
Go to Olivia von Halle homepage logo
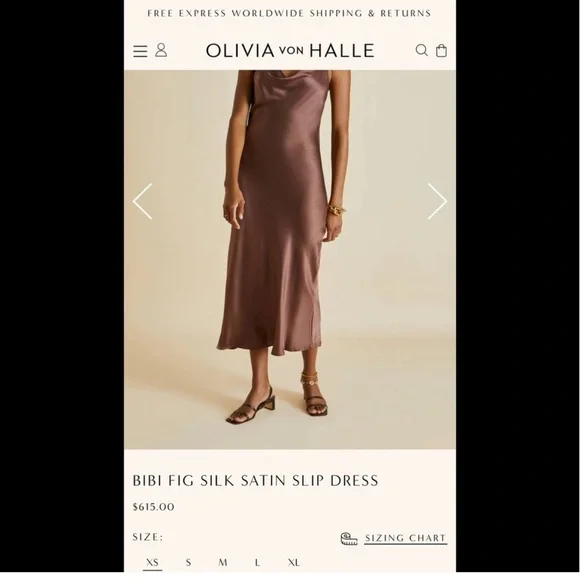[x=290, y=51]
